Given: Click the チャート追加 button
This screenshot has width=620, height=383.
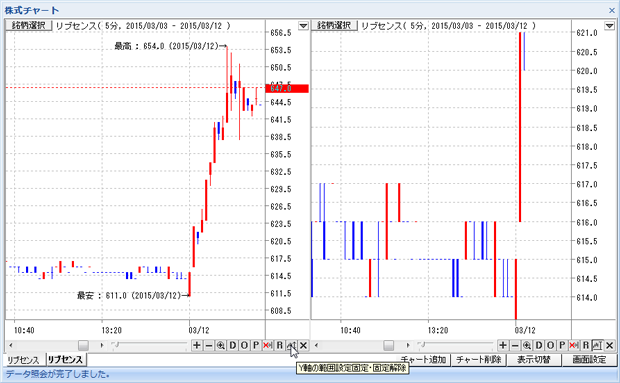Looking at the screenshot, I should click(423, 359).
